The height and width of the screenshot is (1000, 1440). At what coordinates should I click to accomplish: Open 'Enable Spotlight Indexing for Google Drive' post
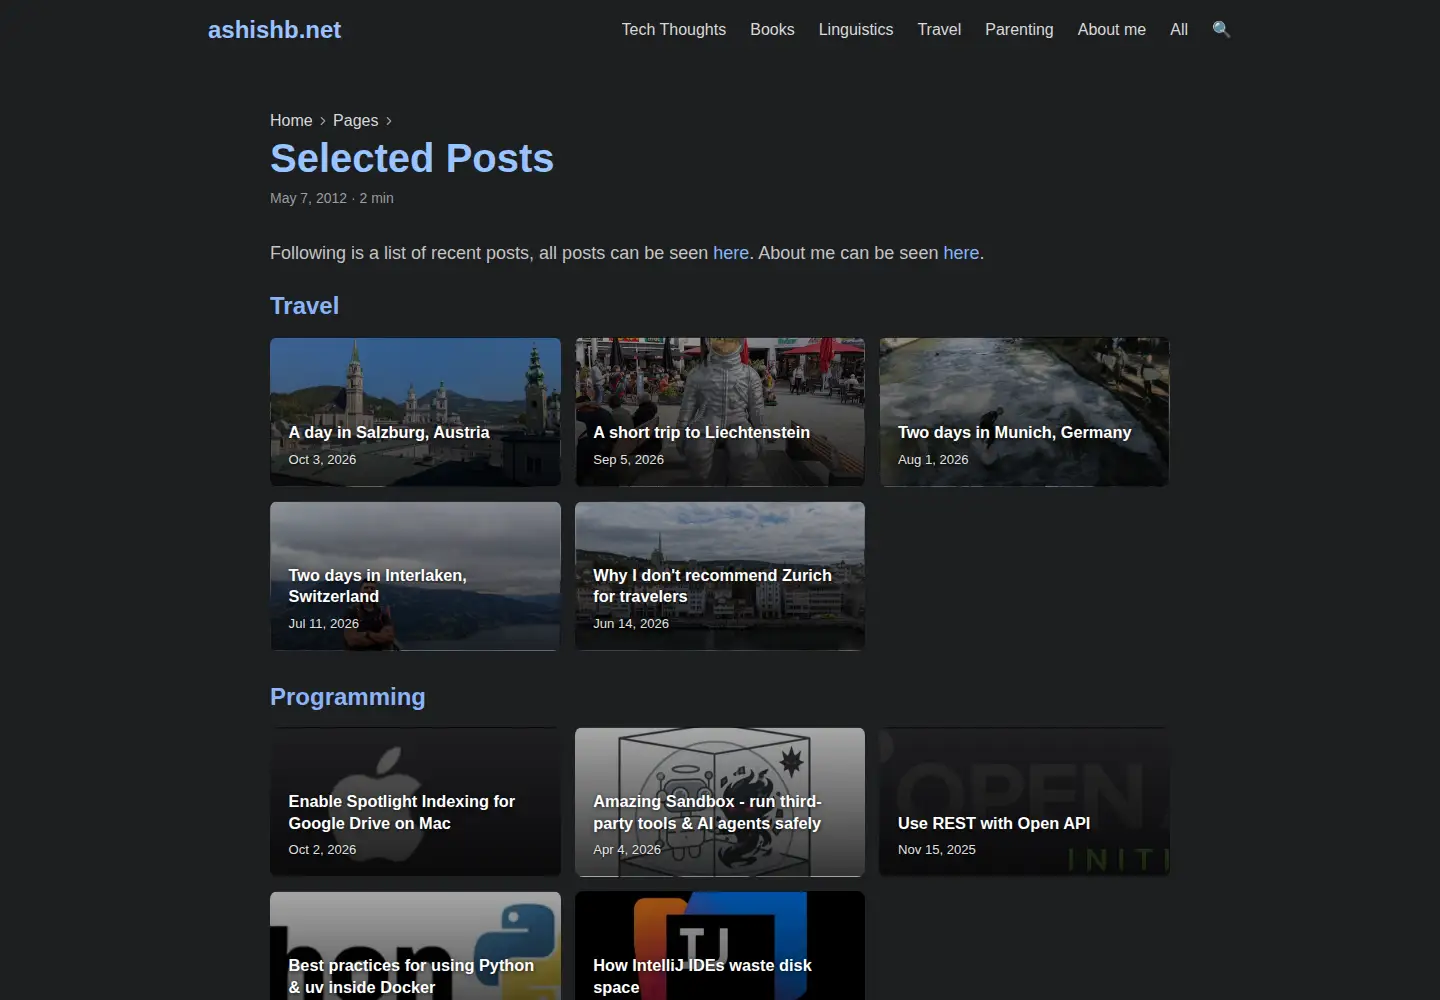click(415, 802)
